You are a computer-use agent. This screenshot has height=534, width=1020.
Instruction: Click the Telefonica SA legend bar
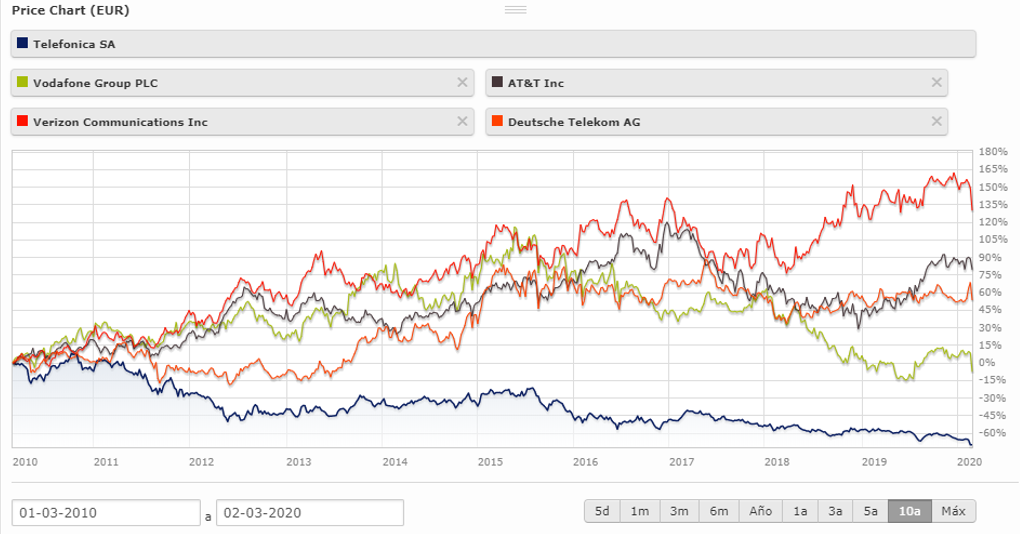point(493,44)
